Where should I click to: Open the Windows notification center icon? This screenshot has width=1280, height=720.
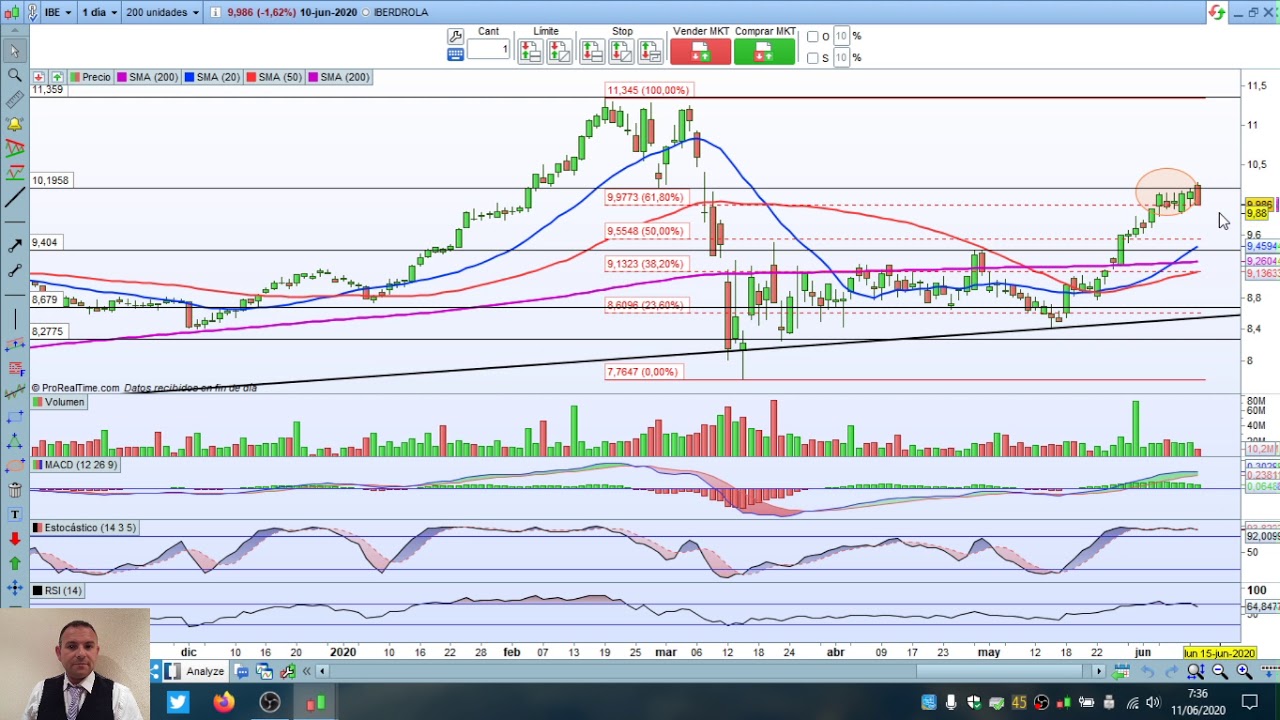(x=1249, y=702)
